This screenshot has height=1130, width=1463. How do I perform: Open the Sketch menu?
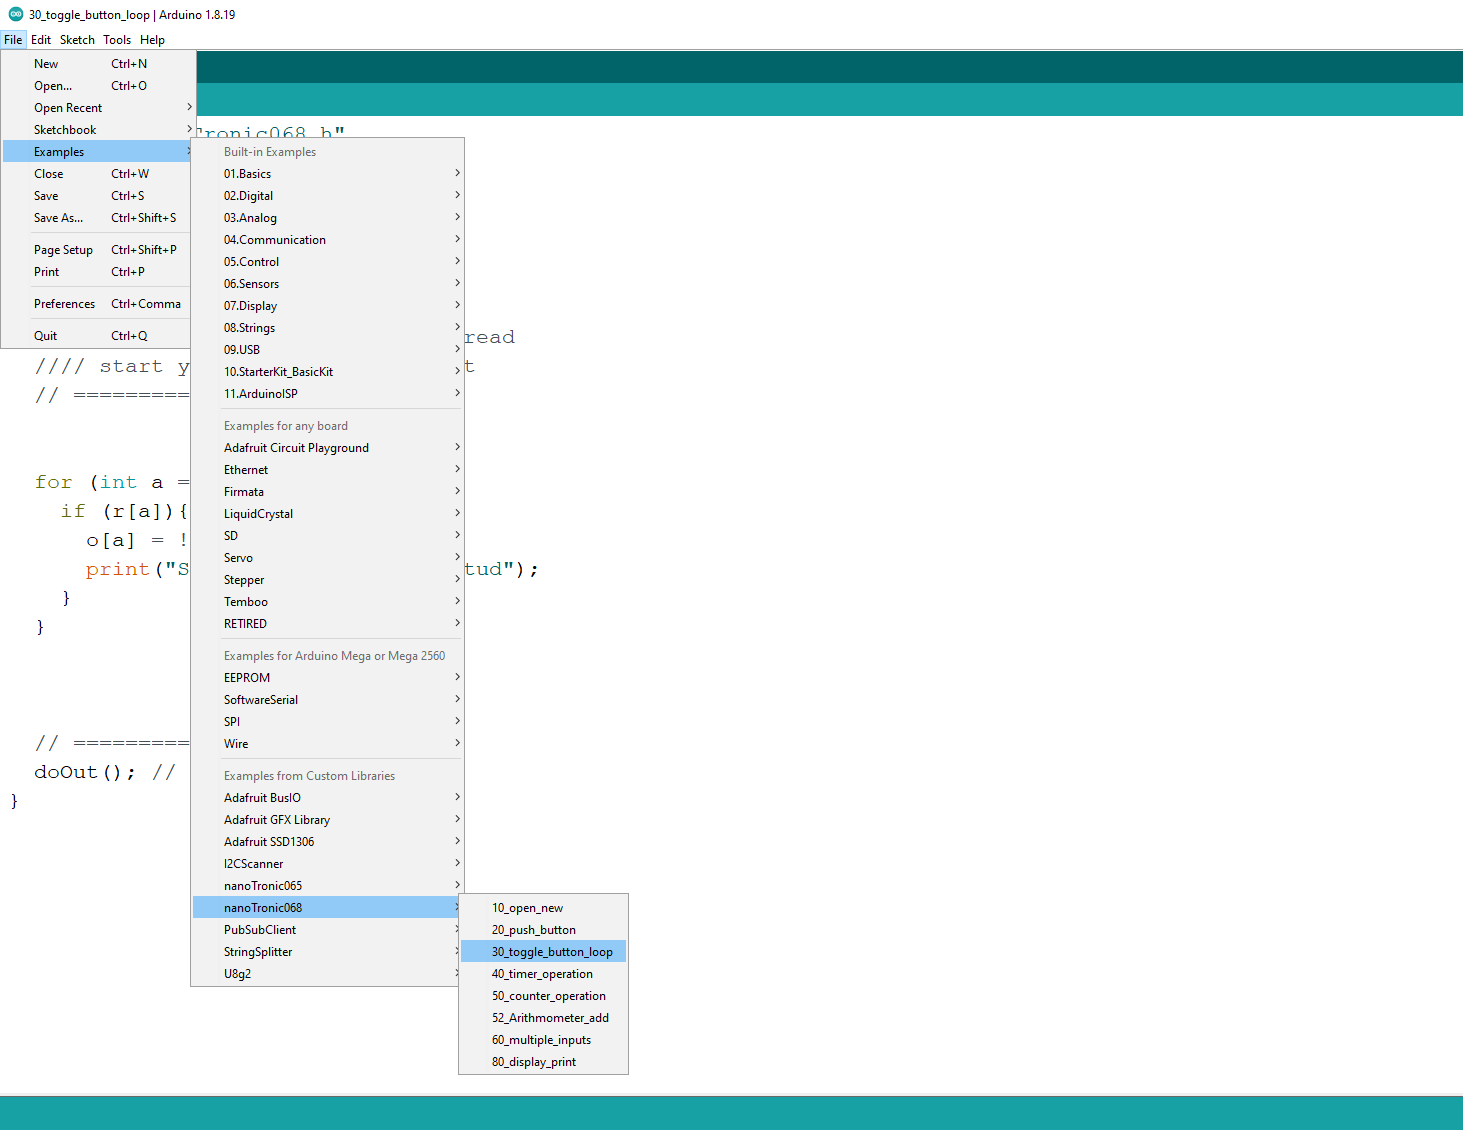pos(77,40)
